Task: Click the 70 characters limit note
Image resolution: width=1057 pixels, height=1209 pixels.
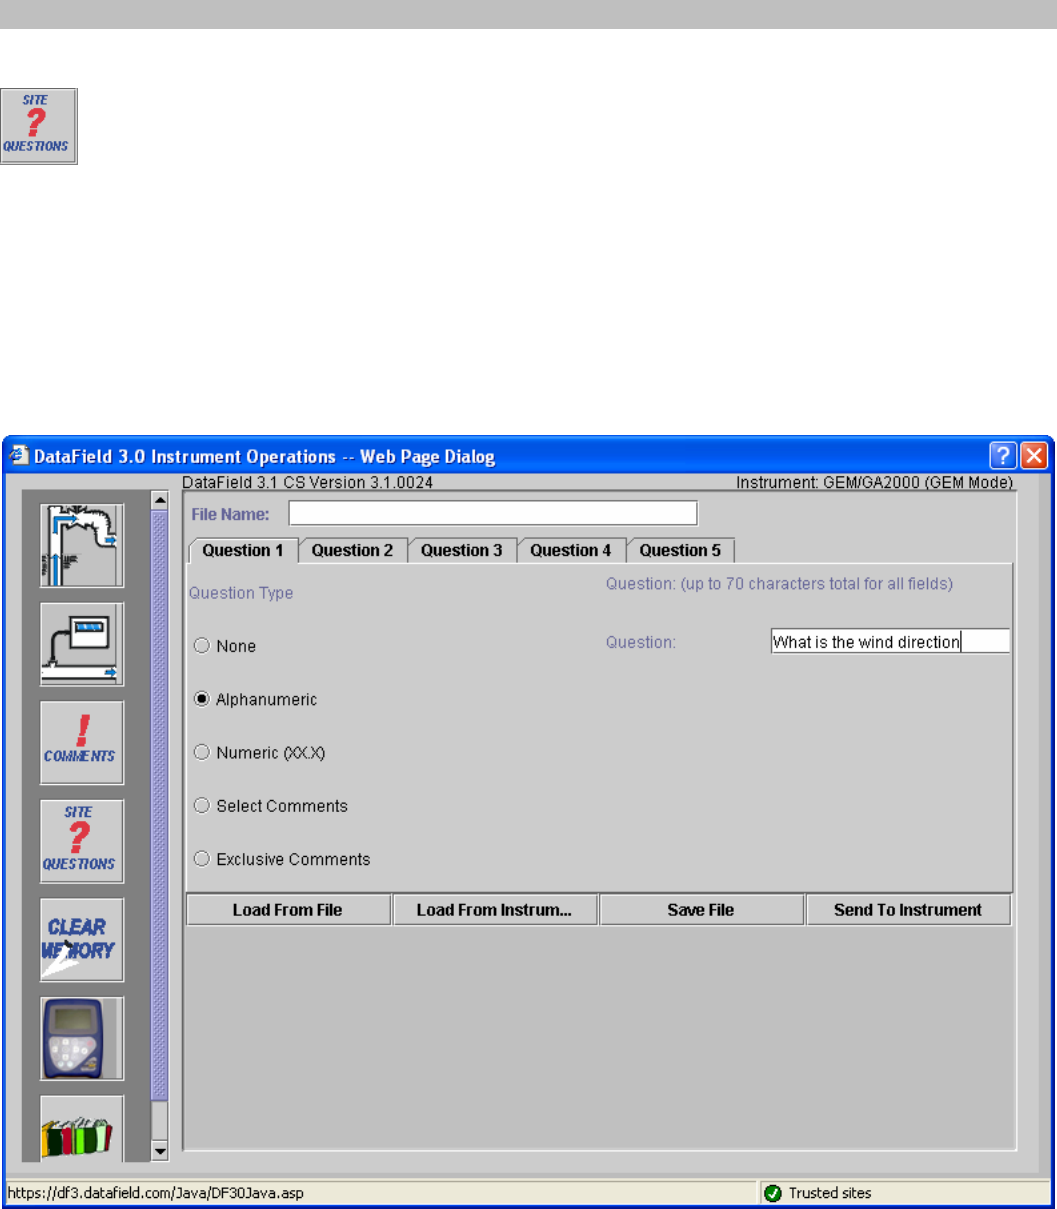Action: tap(779, 583)
